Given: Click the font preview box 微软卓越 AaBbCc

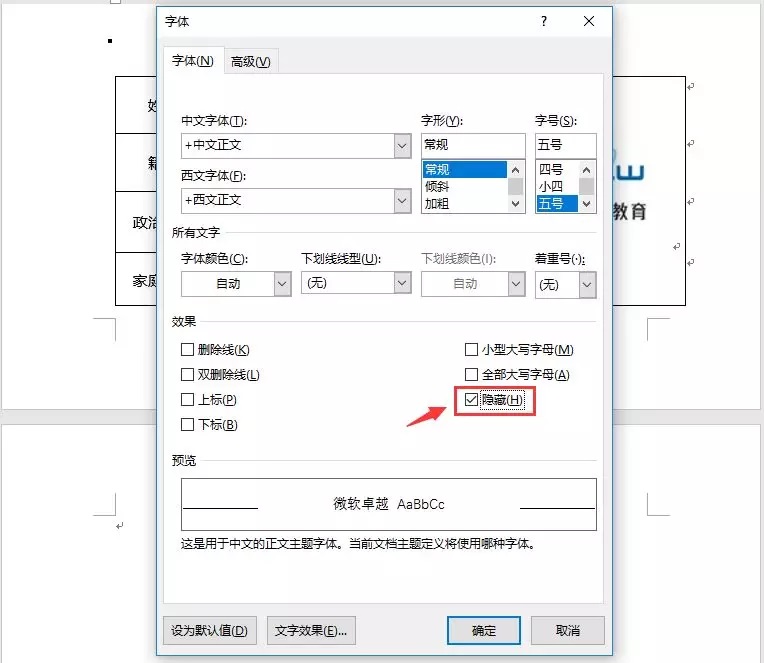Looking at the screenshot, I should coord(388,504).
